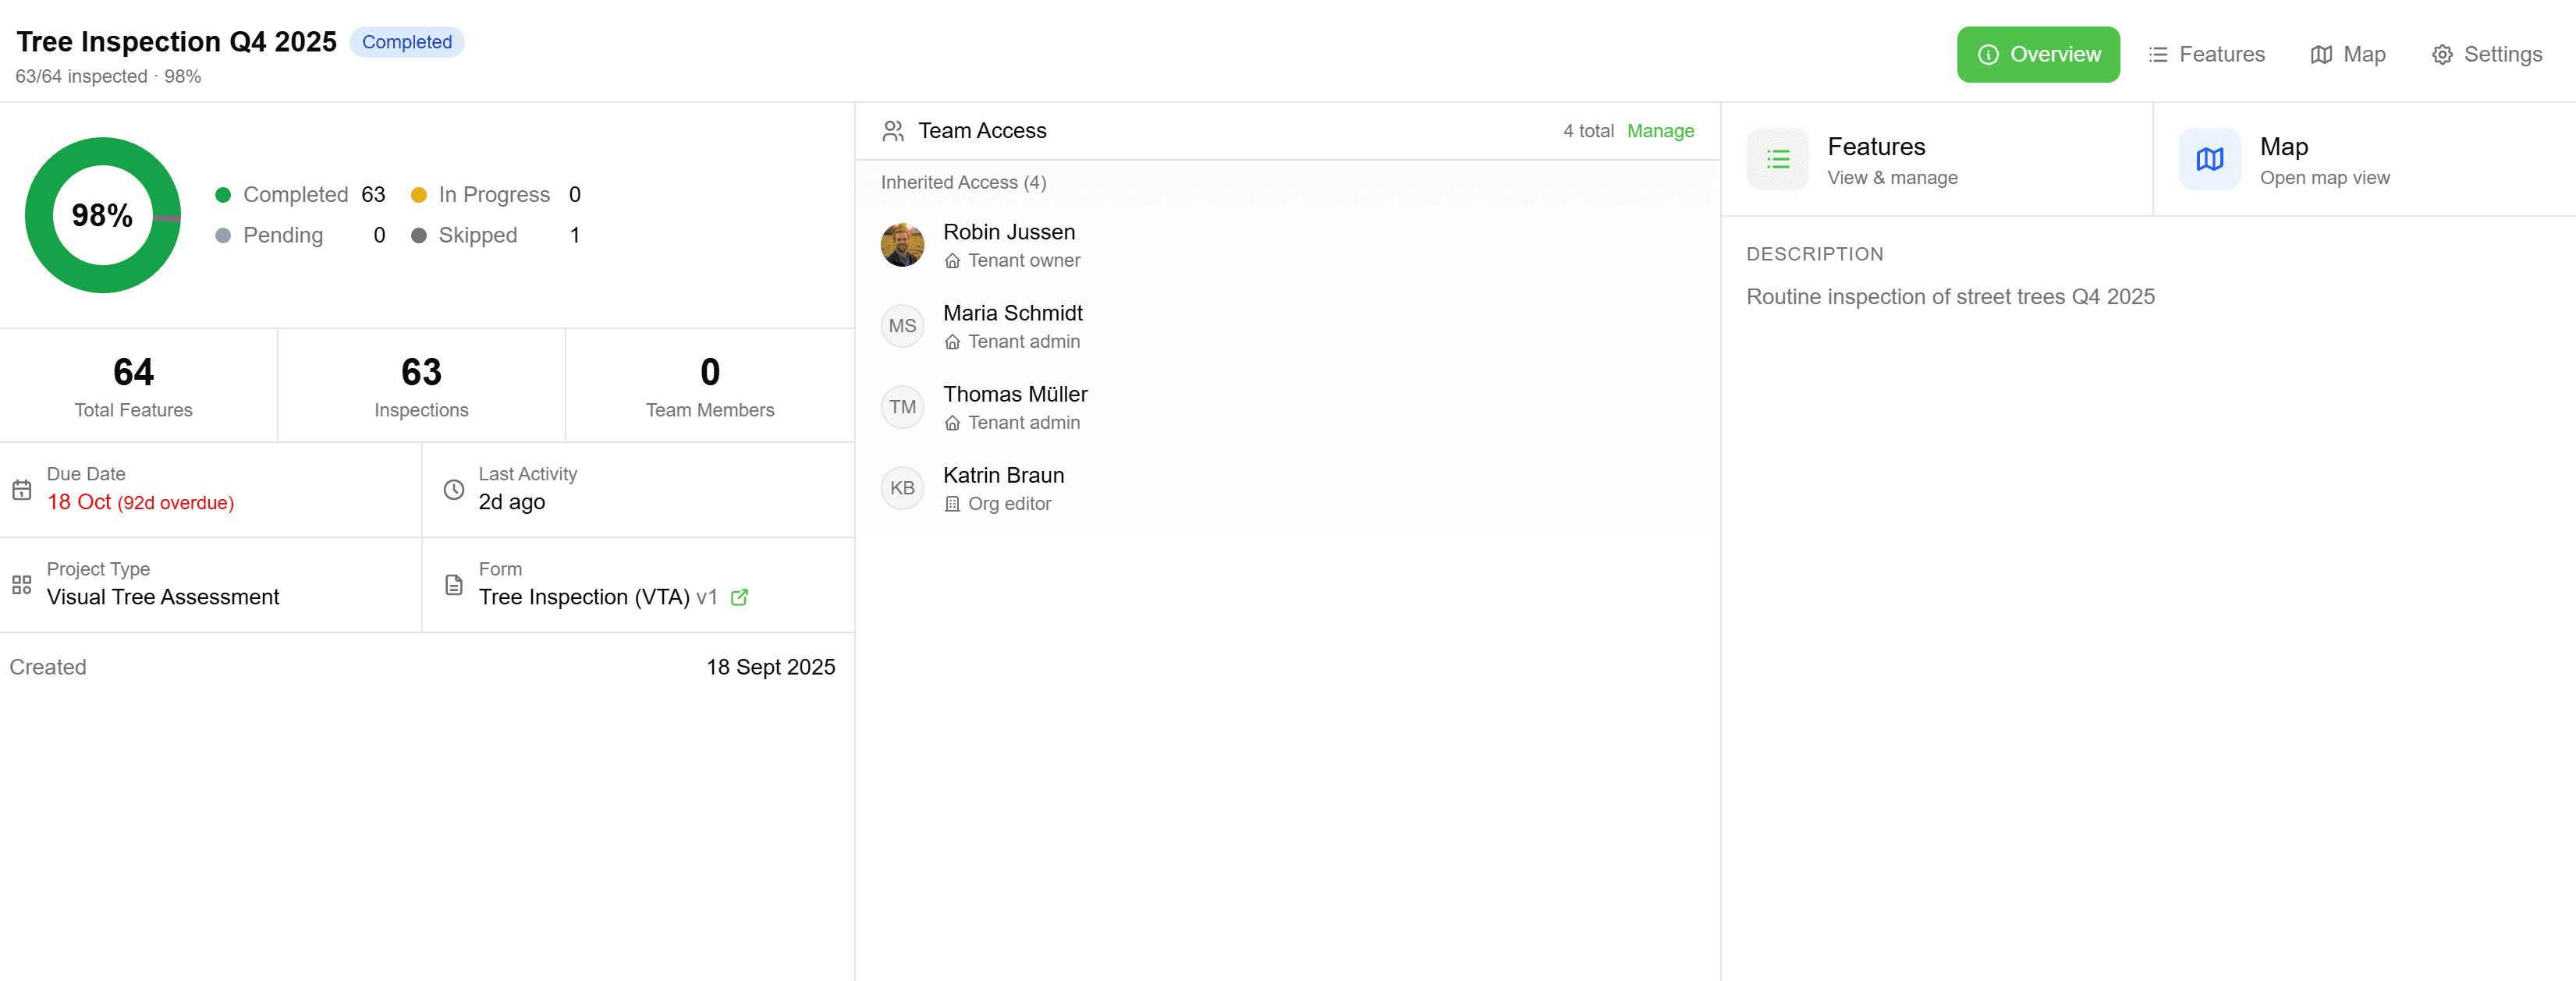2576x981 pixels.
Task: Click Robin Jussen's avatar photo
Action: (902, 245)
